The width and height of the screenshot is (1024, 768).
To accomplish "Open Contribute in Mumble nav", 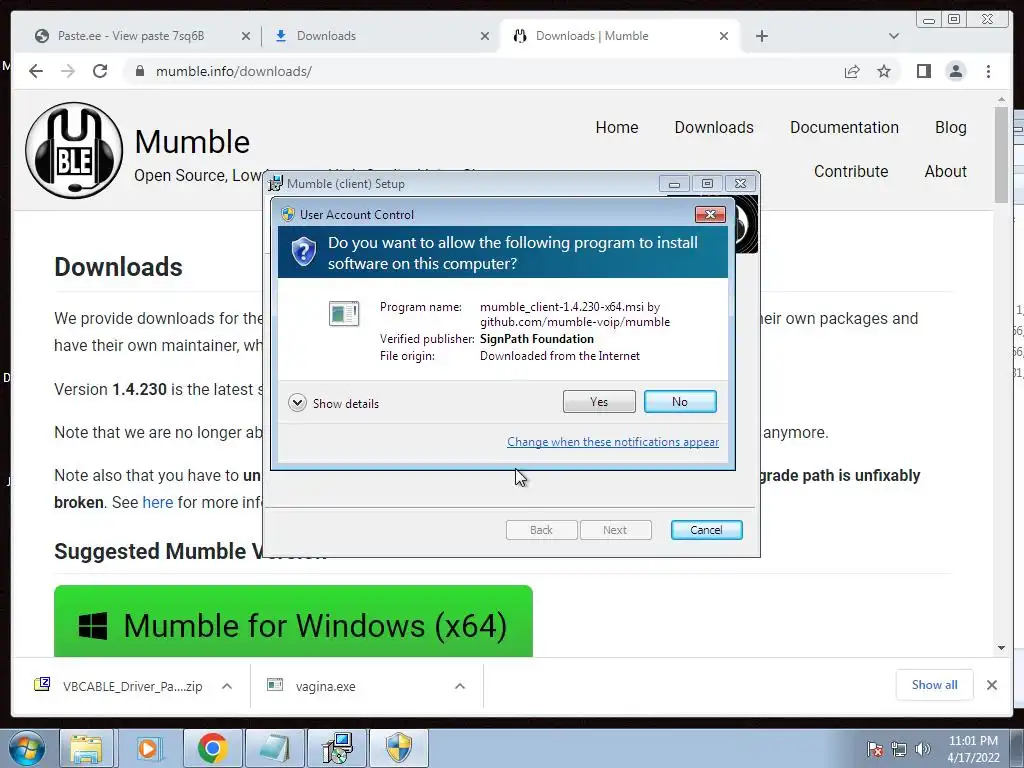I will (x=850, y=171).
